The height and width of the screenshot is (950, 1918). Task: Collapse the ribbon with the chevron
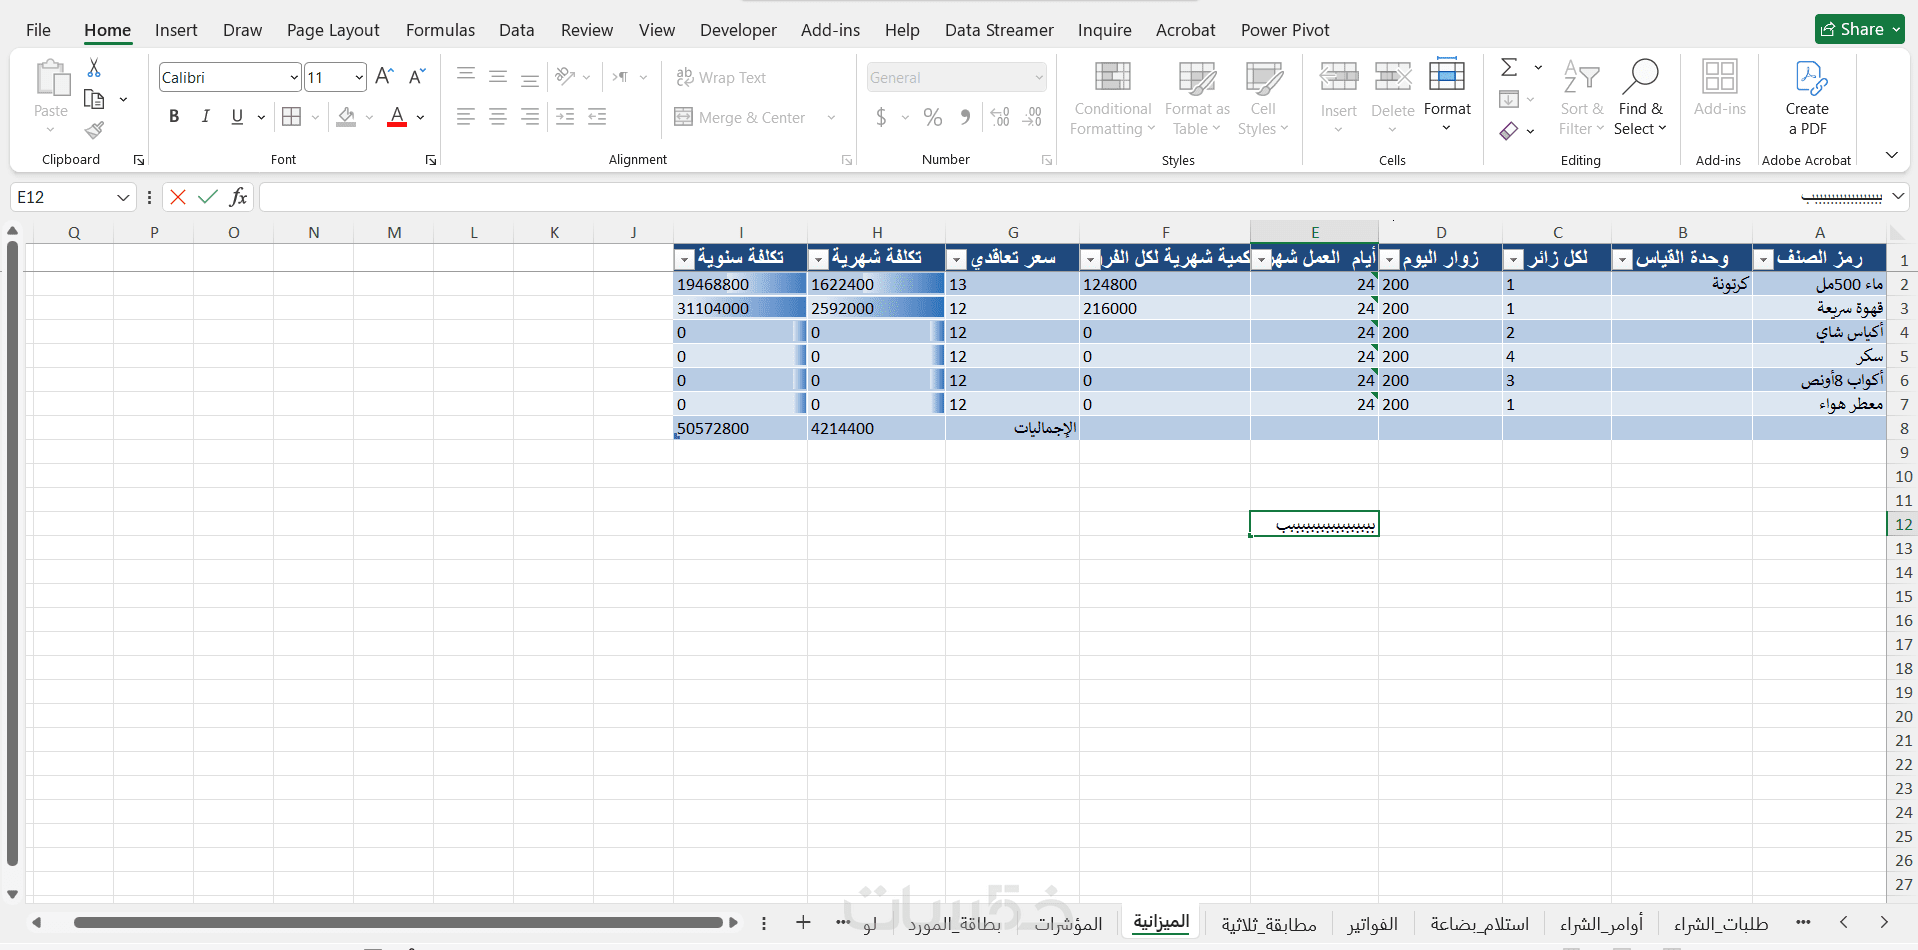(1891, 155)
